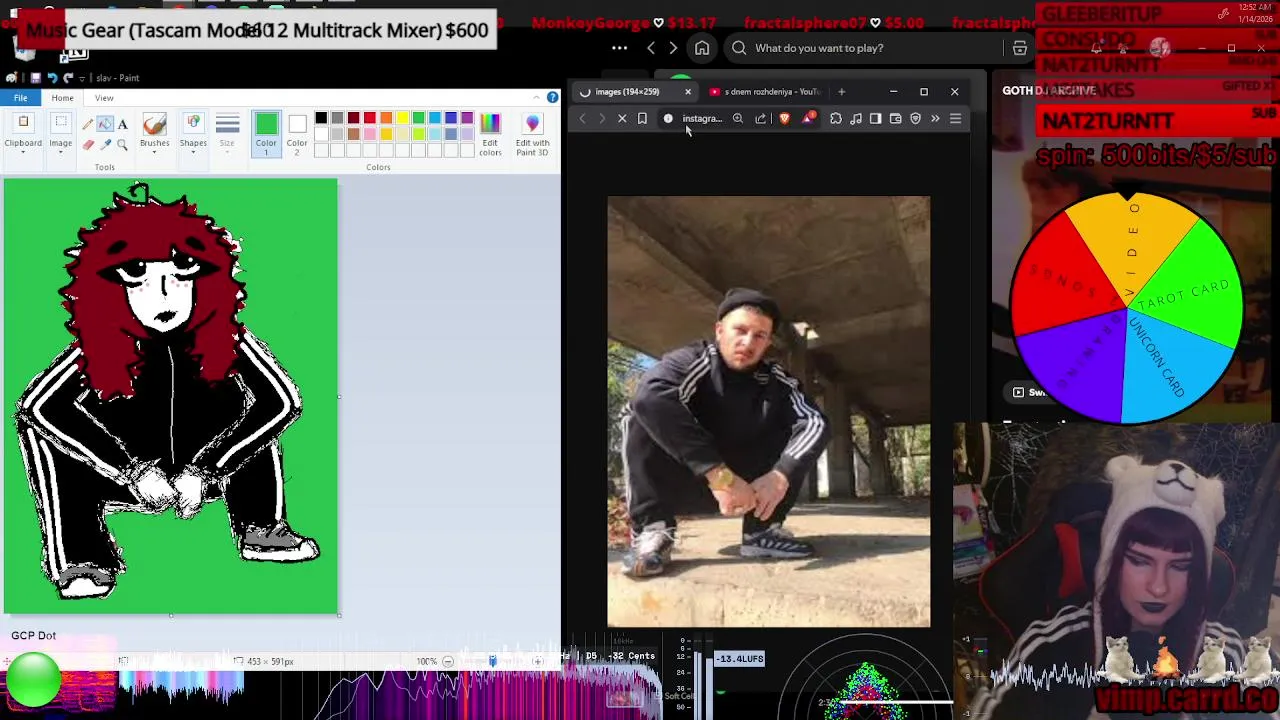The image size is (1280, 720).
Task: Select the Color picker eyedropper tool
Action: [x=105, y=145]
